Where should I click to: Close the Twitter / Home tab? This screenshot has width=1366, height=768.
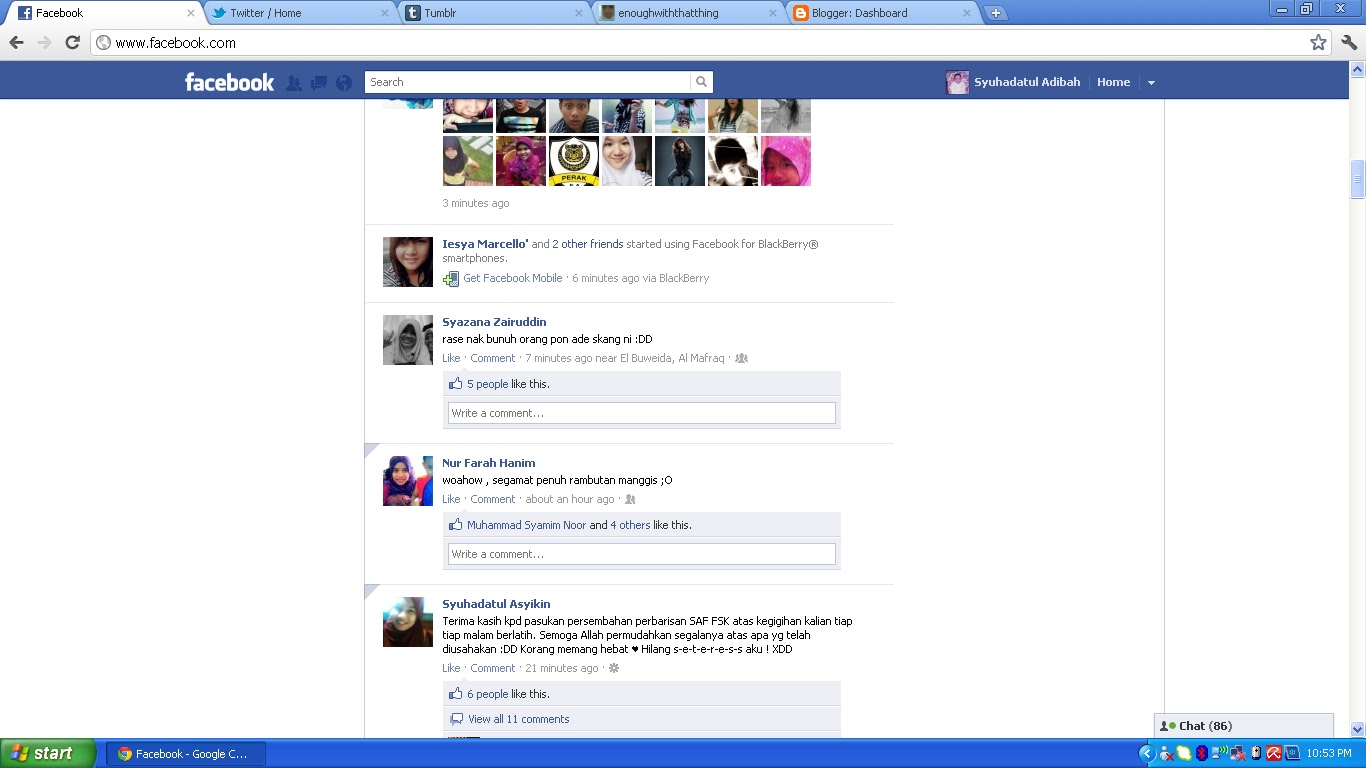[385, 13]
